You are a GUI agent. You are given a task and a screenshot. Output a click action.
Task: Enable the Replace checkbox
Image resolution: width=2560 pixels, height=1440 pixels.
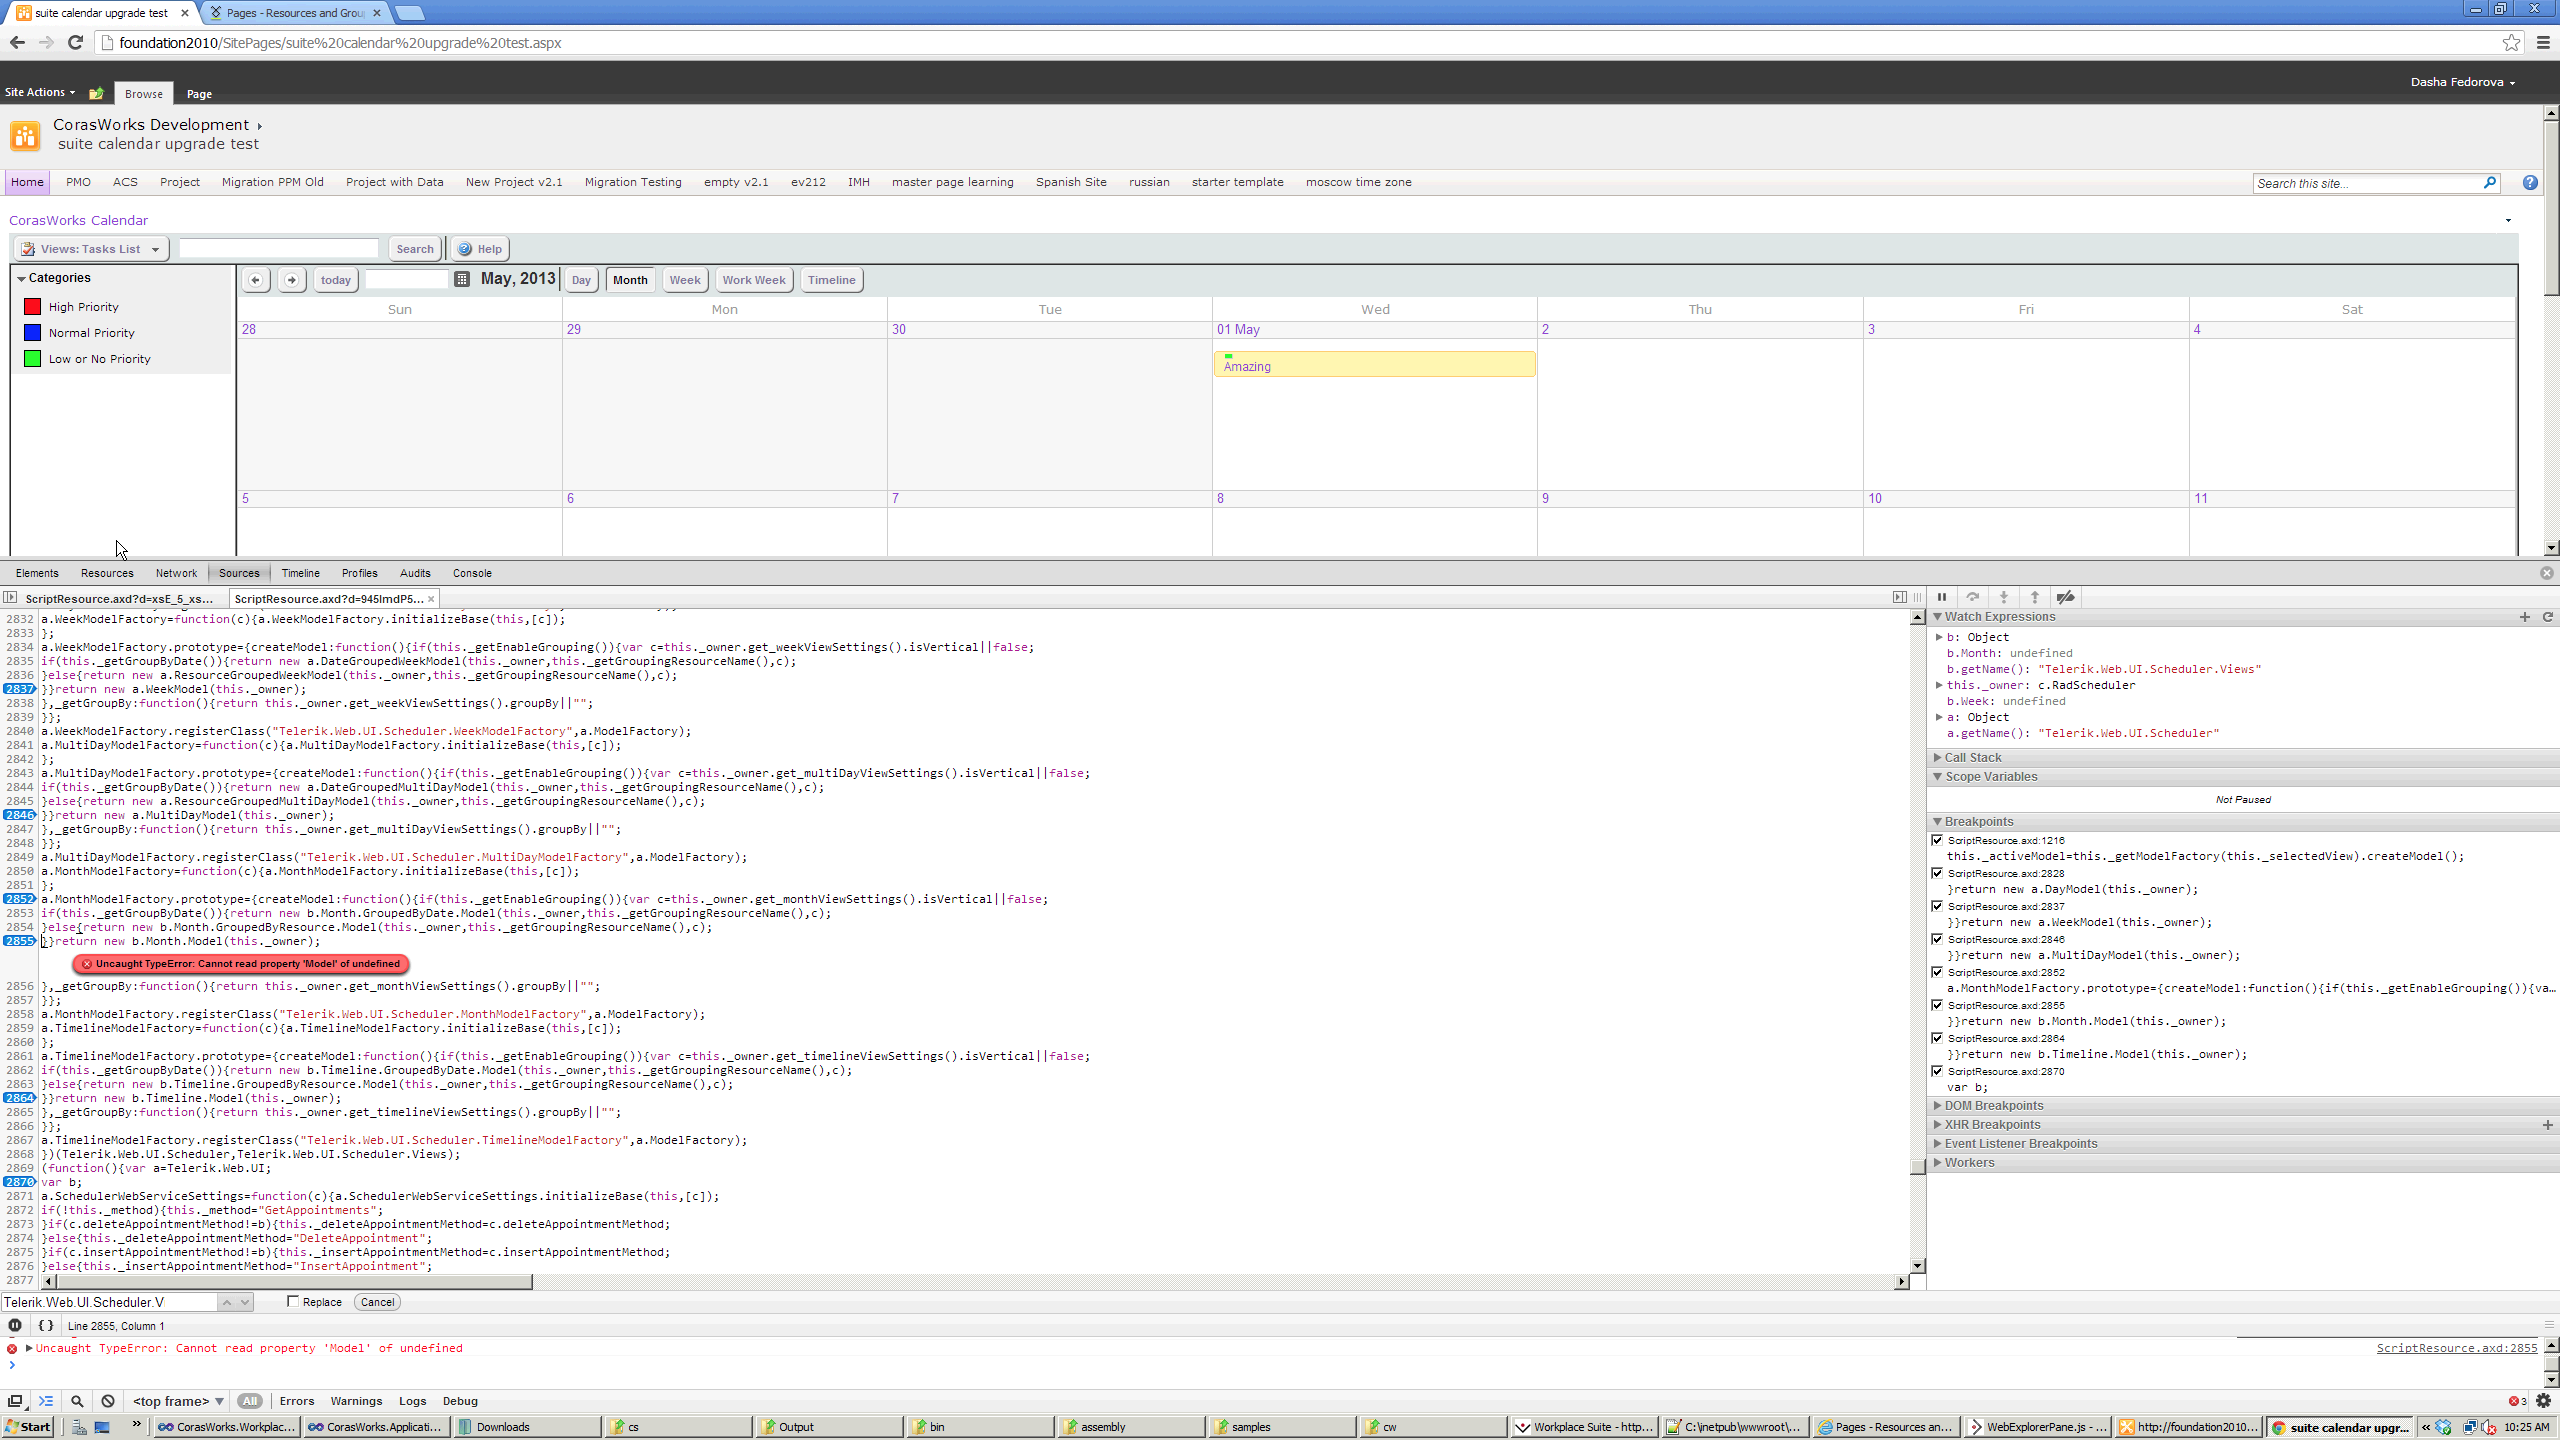pyautogui.click(x=293, y=1301)
